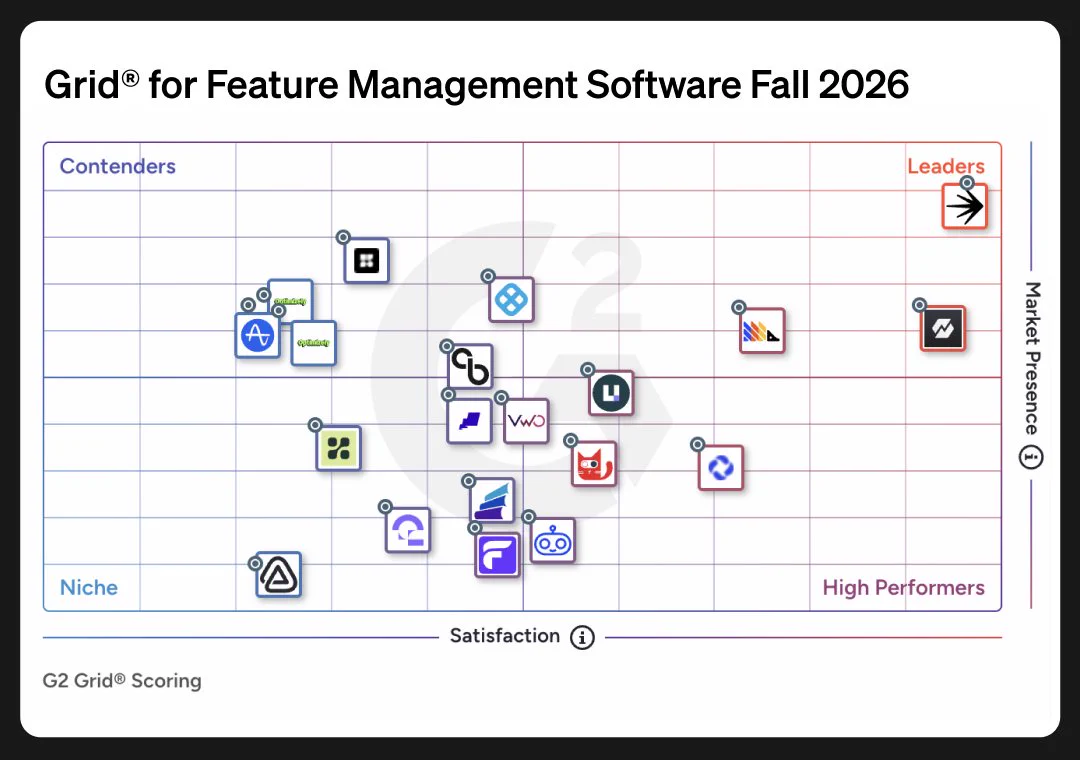Screen dimensions: 1080x760
Task: Click the Satisfaction axis label
Action: [x=505, y=635]
